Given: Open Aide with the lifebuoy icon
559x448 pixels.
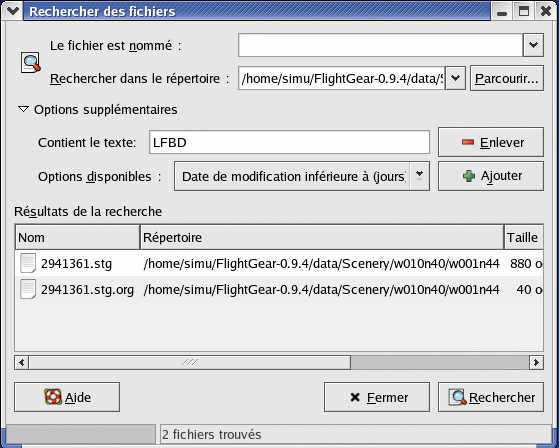Looking at the screenshot, I should click(67, 397).
